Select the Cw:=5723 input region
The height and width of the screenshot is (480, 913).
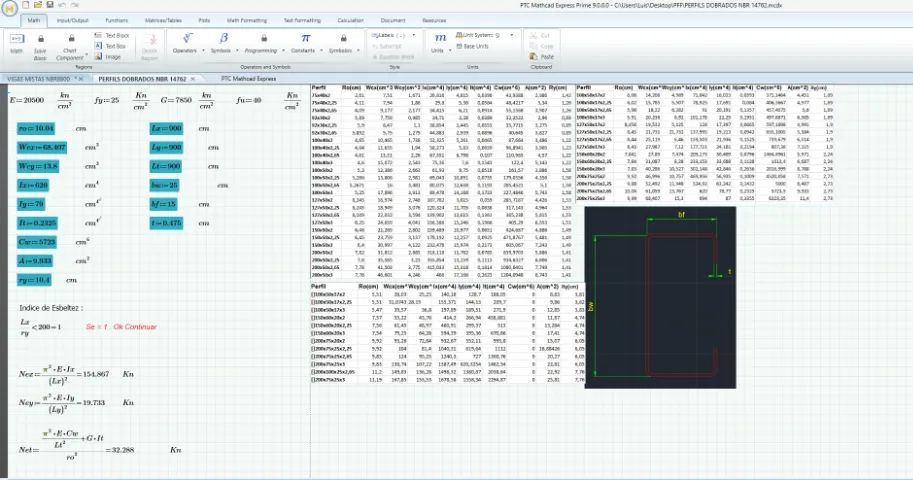click(x=37, y=242)
